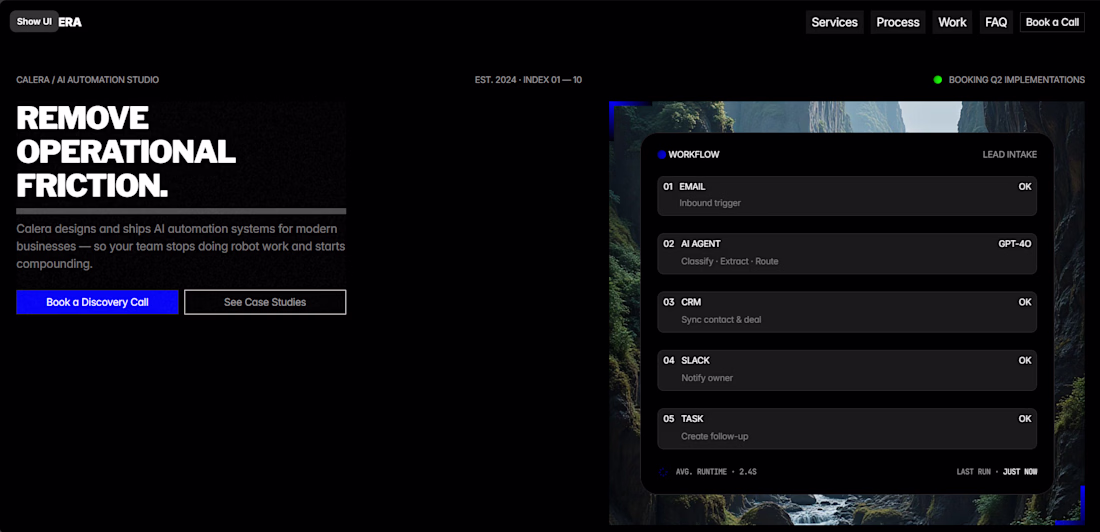Click the OK status on the Email row
Image resolution: width=1100 pixels, height=532 pixels.
pos(1025,187)
